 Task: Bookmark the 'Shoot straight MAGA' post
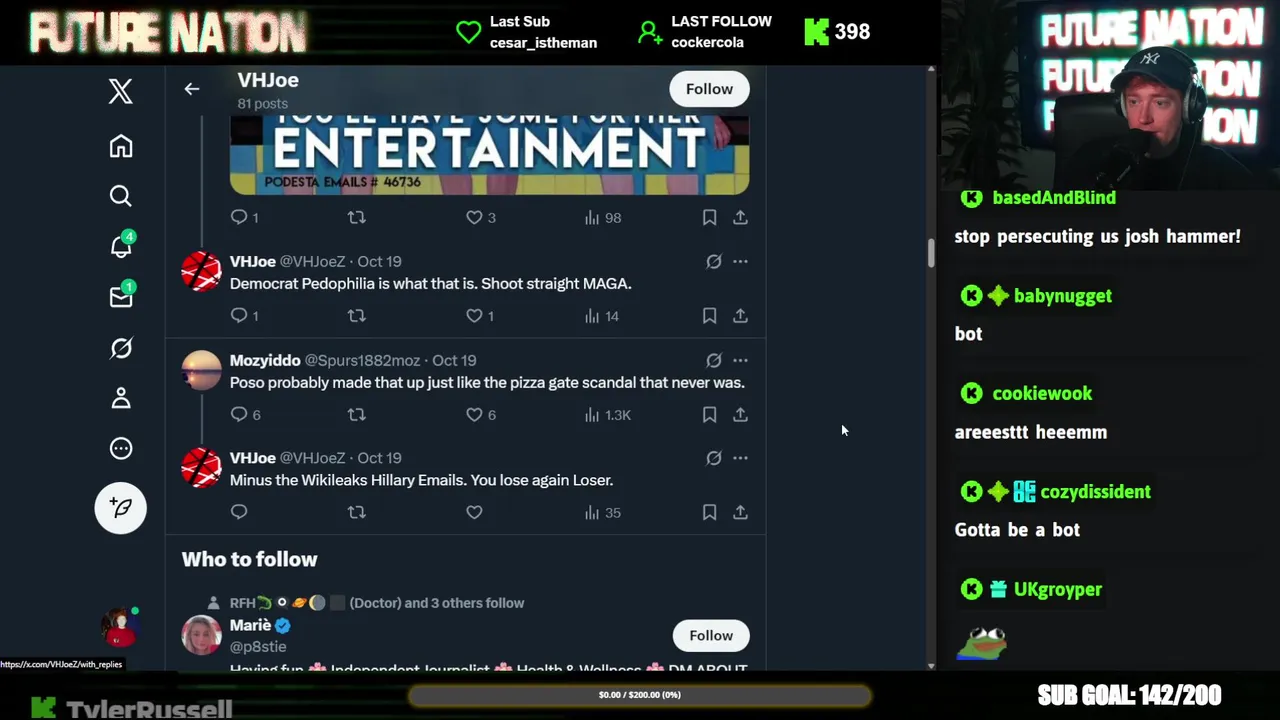tap(709, 315)
